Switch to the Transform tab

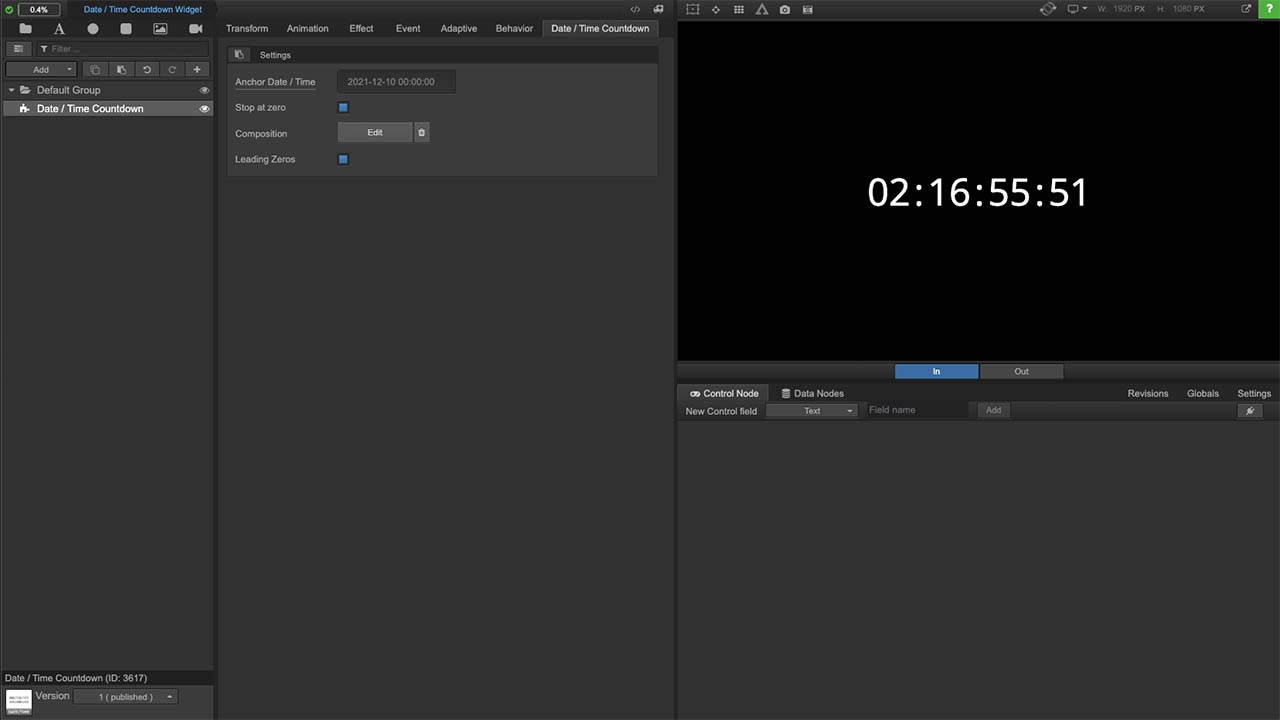click(247, 28)
